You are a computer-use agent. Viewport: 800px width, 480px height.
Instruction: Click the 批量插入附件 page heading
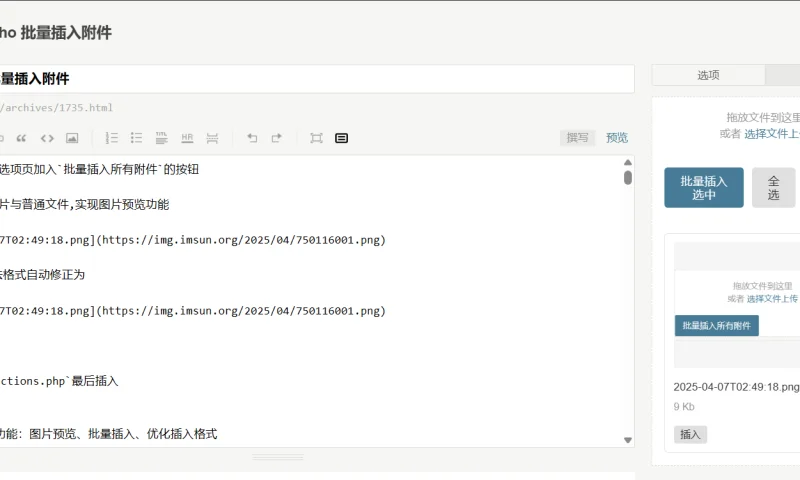[x=56, y=33]
